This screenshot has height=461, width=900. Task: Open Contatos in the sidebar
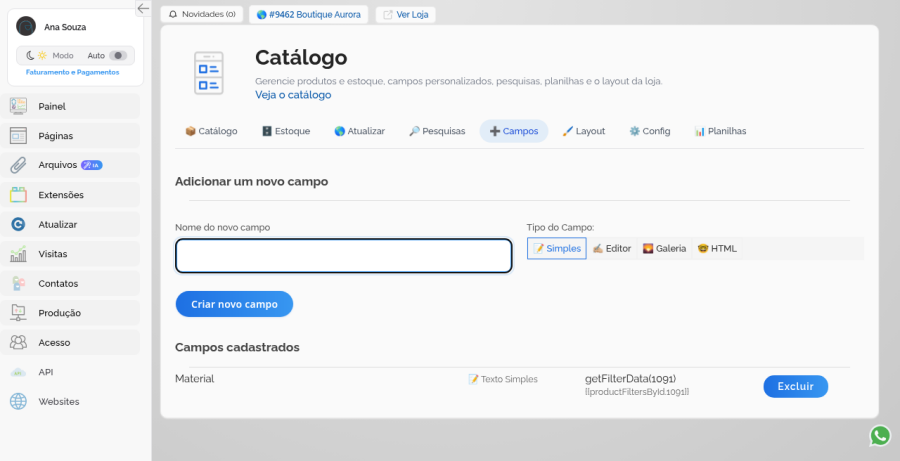tap(70, 284)
